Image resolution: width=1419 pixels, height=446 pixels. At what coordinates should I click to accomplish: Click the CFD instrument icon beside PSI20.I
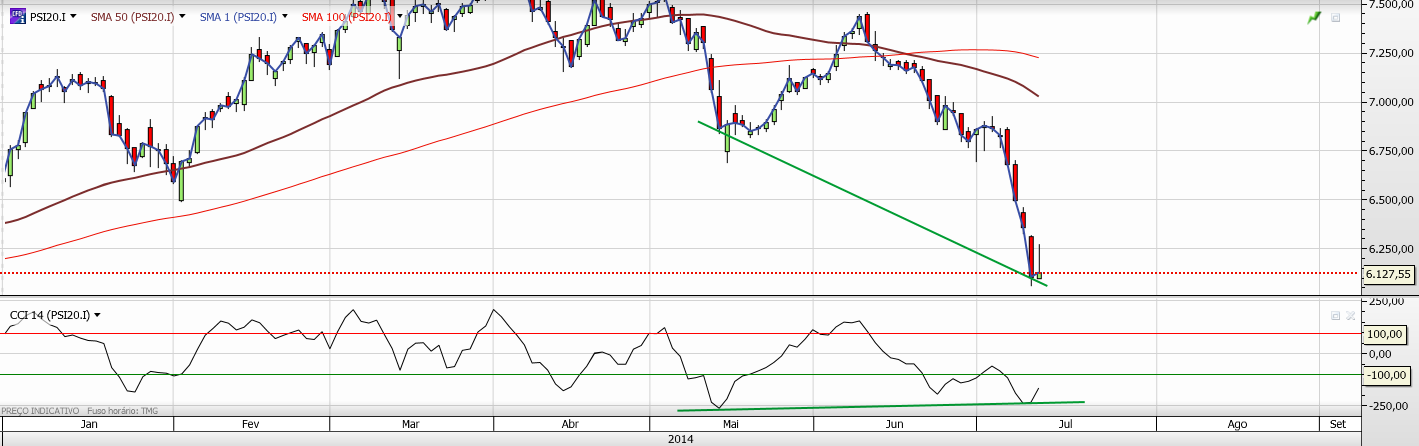[x=17, y=17]
